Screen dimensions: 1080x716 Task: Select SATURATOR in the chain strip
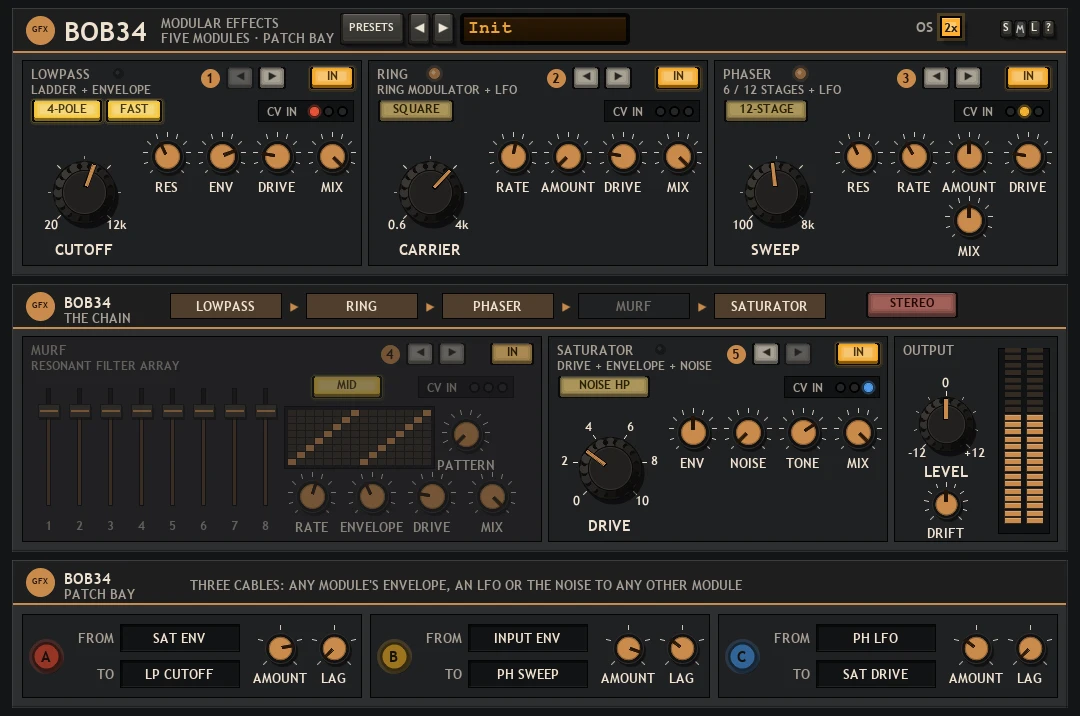click(769, 306)
